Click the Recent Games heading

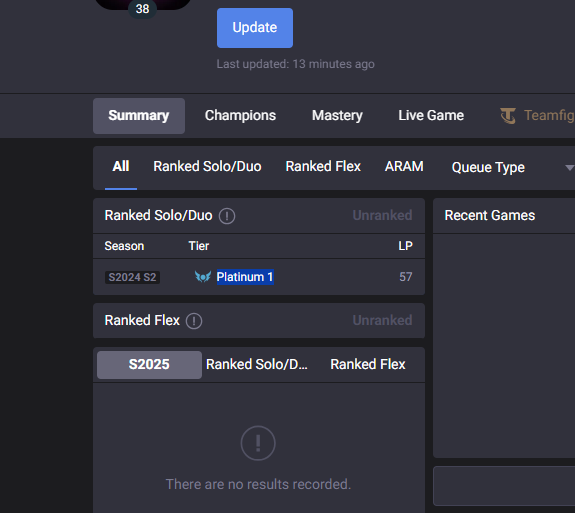490,216
